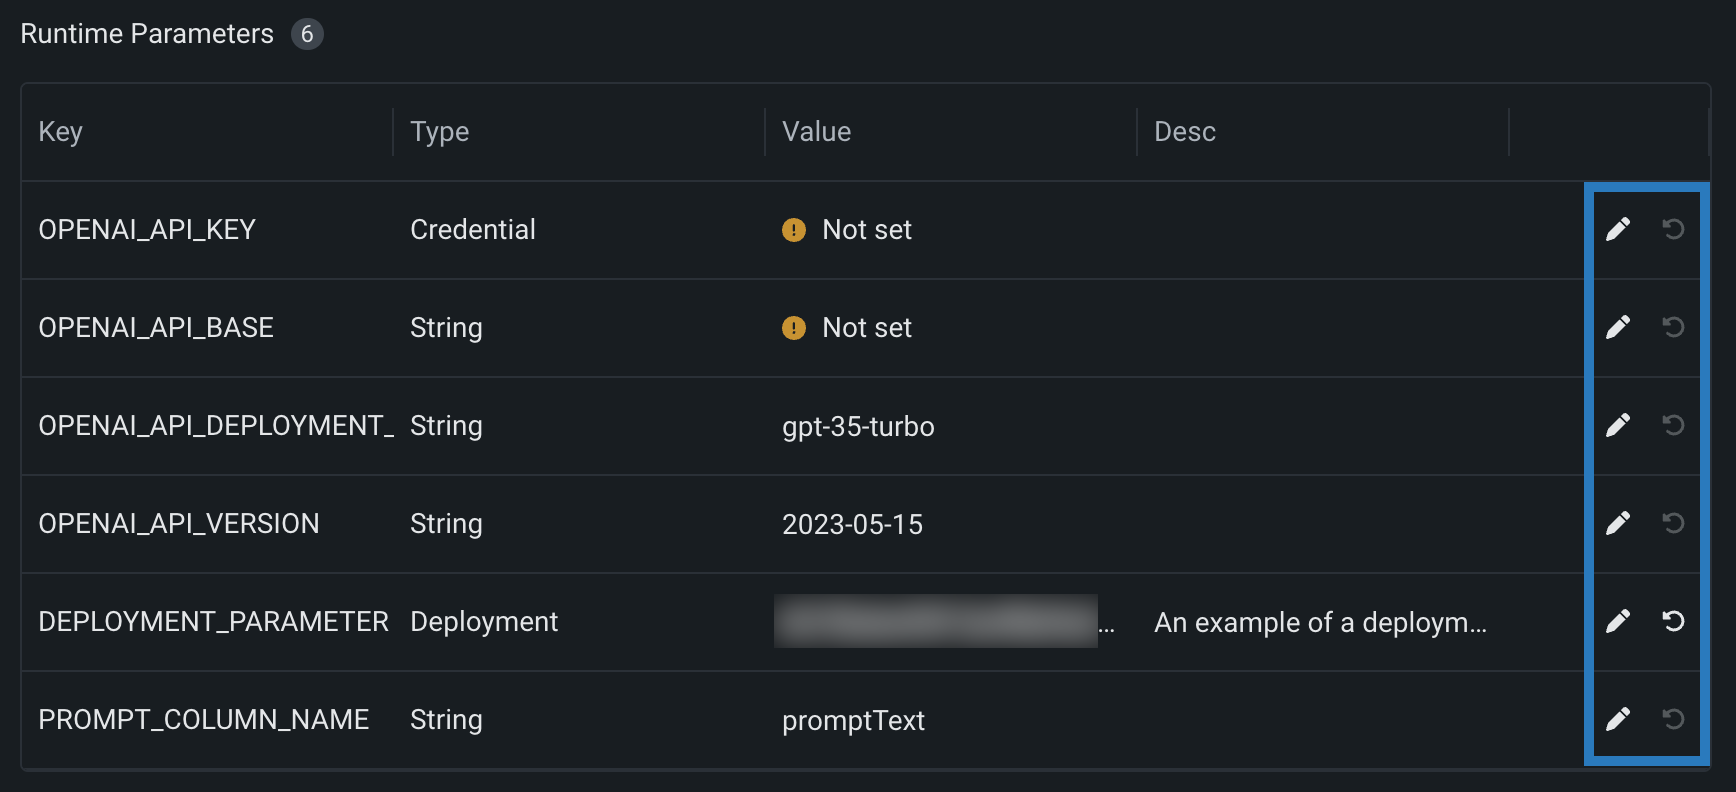Click the Runtime Parameters count badge
1736x792 pixels.
click(307, 35)
